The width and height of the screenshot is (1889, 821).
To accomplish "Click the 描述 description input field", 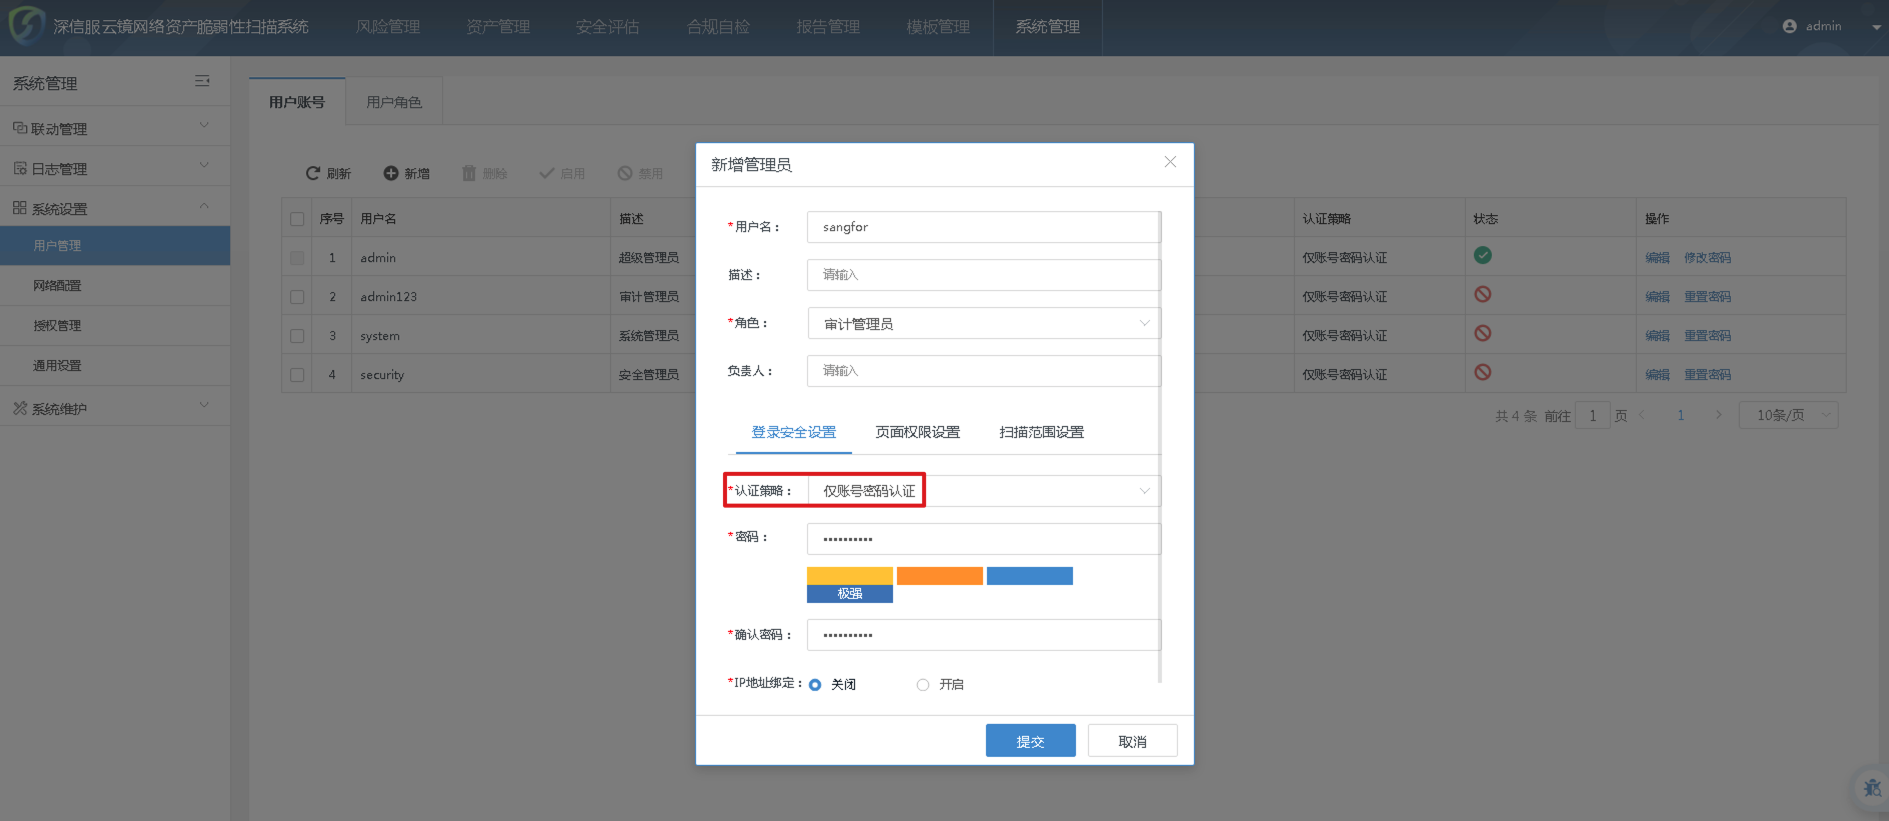I will coord(984,275).
